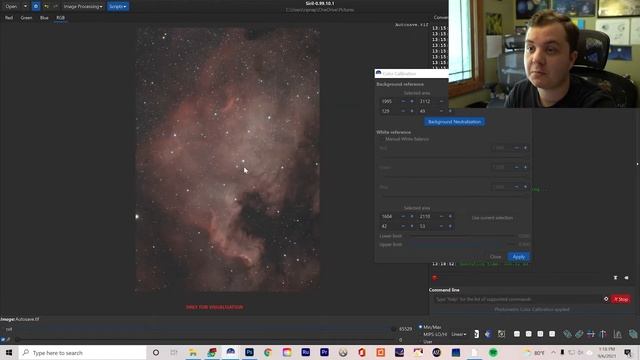Enable the Manual White Balance checkbox

point(381,139)
